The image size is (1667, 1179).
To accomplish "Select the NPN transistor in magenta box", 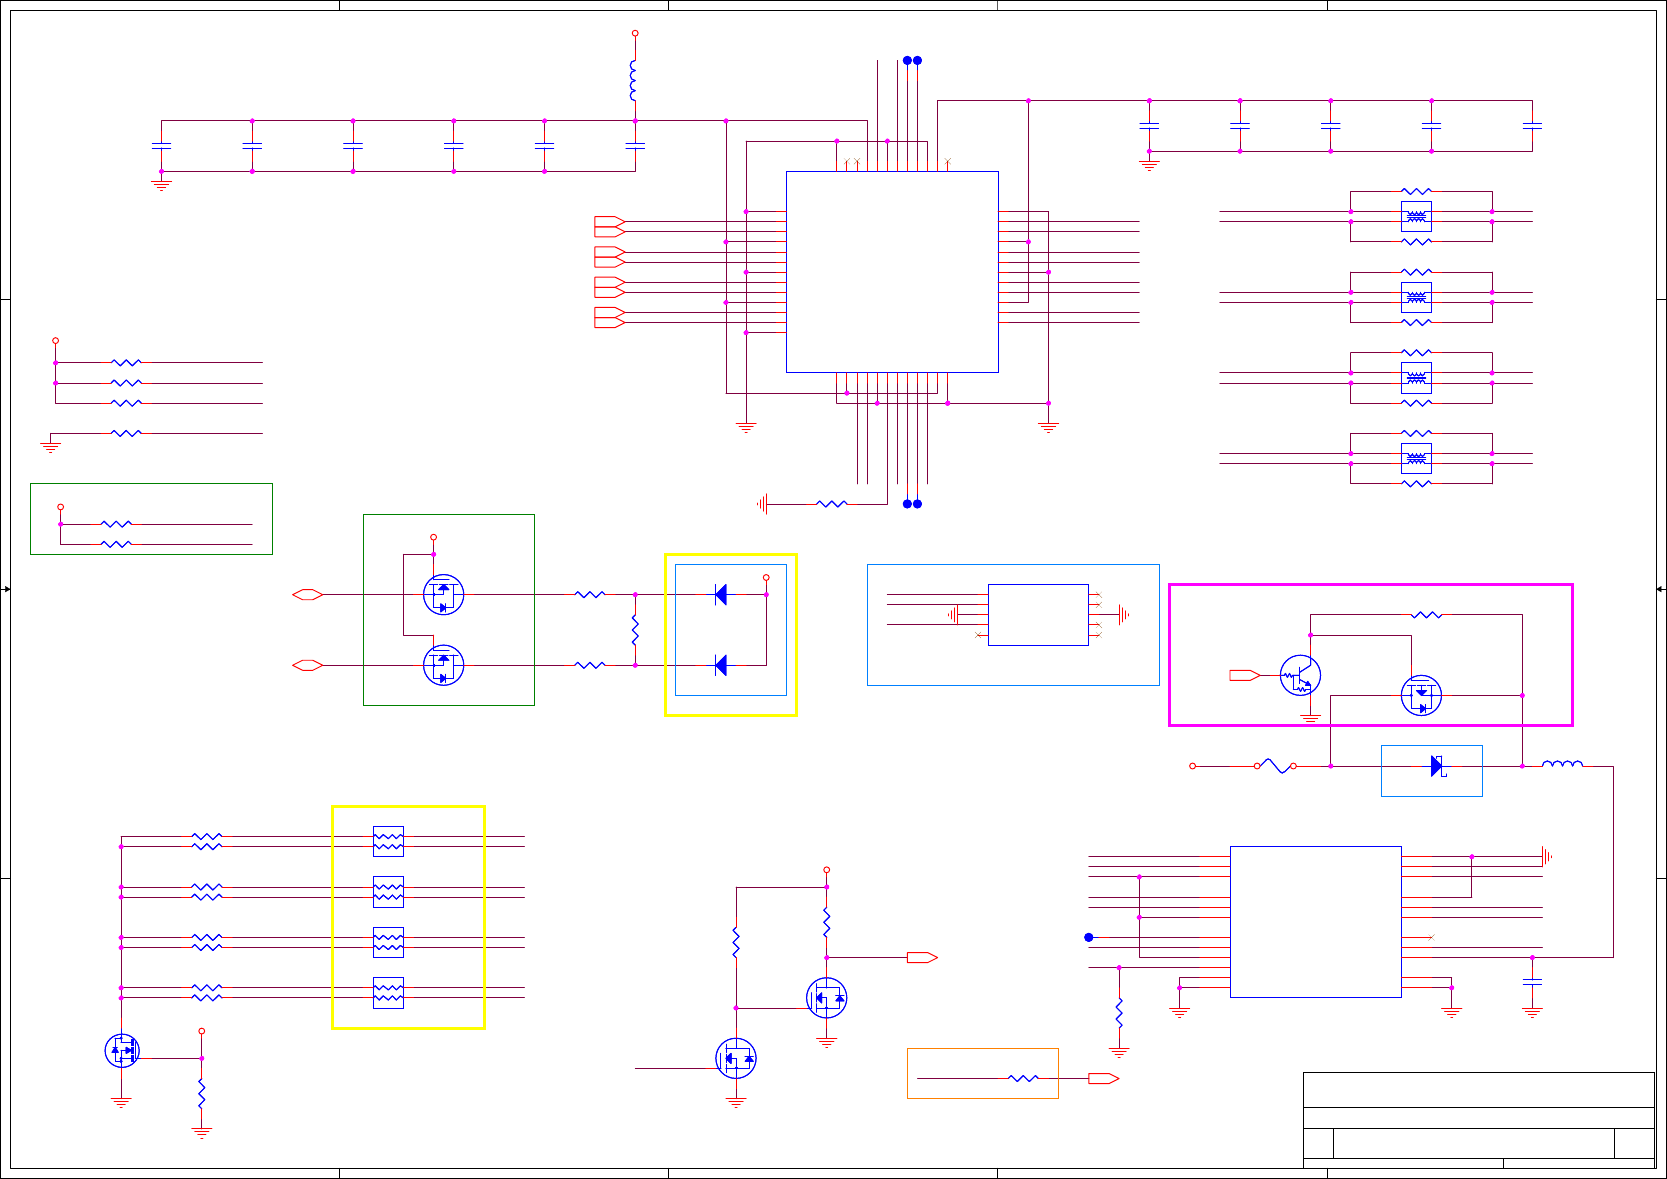I will point(1300,676).
